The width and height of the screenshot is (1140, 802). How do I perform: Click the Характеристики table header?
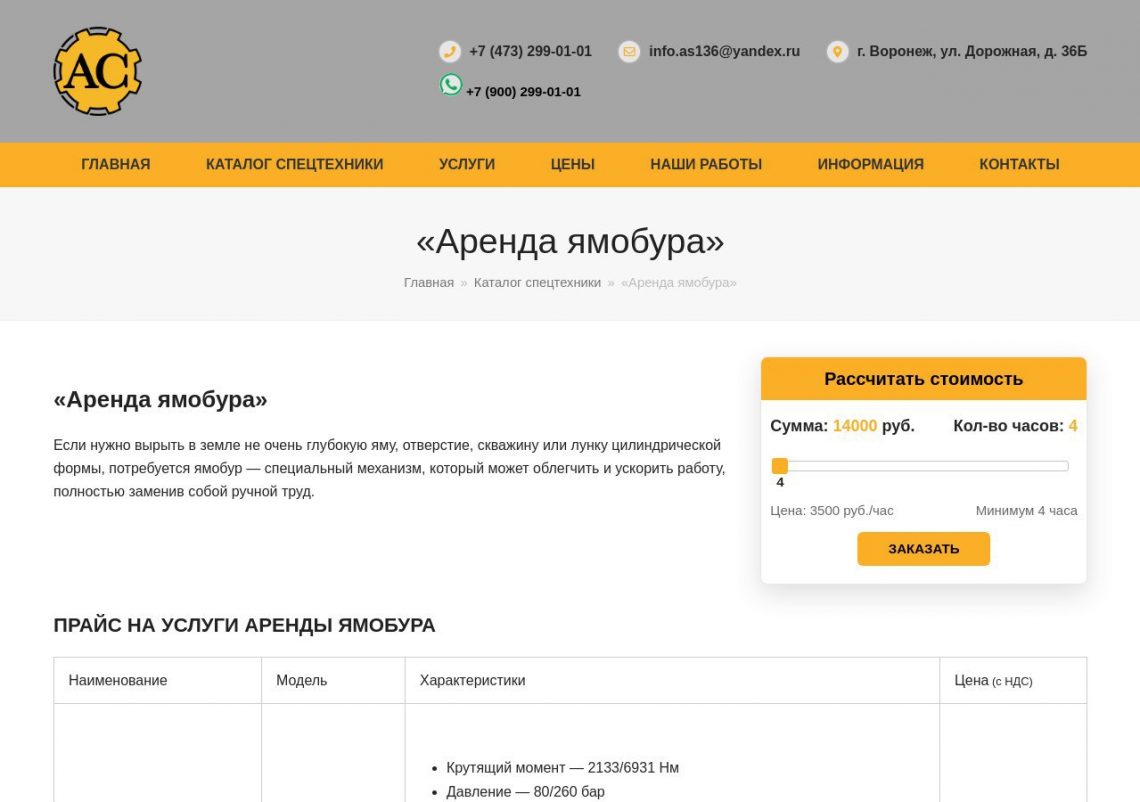tap(472, 681)
